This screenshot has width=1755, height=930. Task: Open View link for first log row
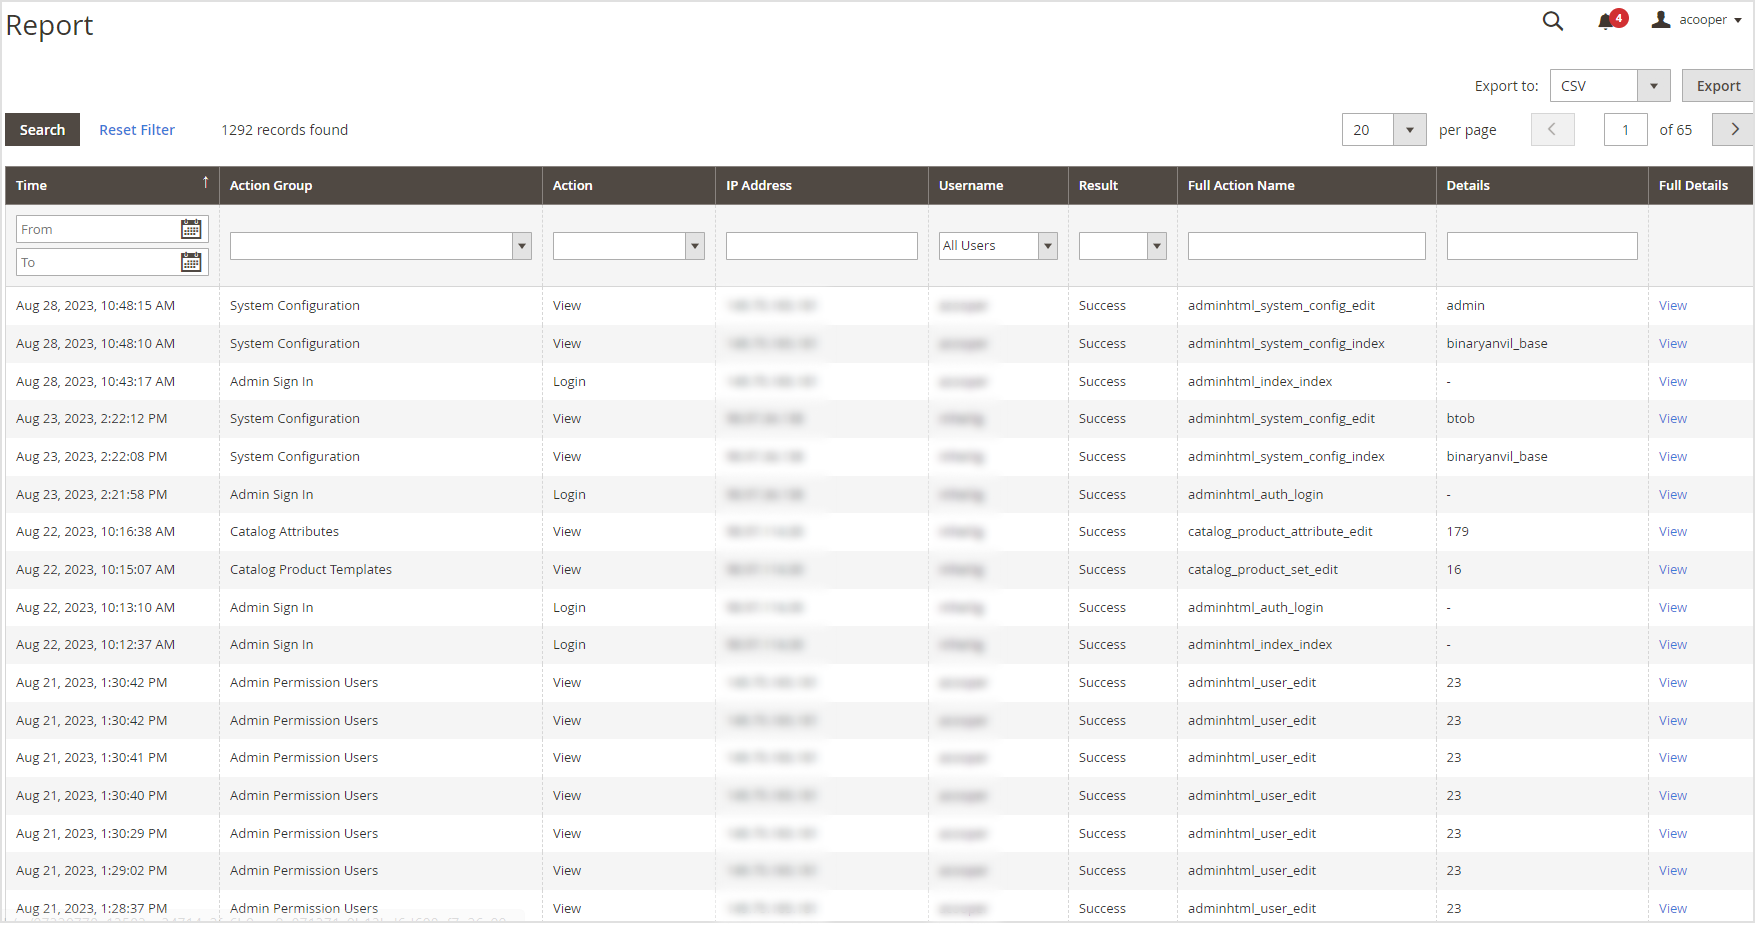tap(1672, 306)
